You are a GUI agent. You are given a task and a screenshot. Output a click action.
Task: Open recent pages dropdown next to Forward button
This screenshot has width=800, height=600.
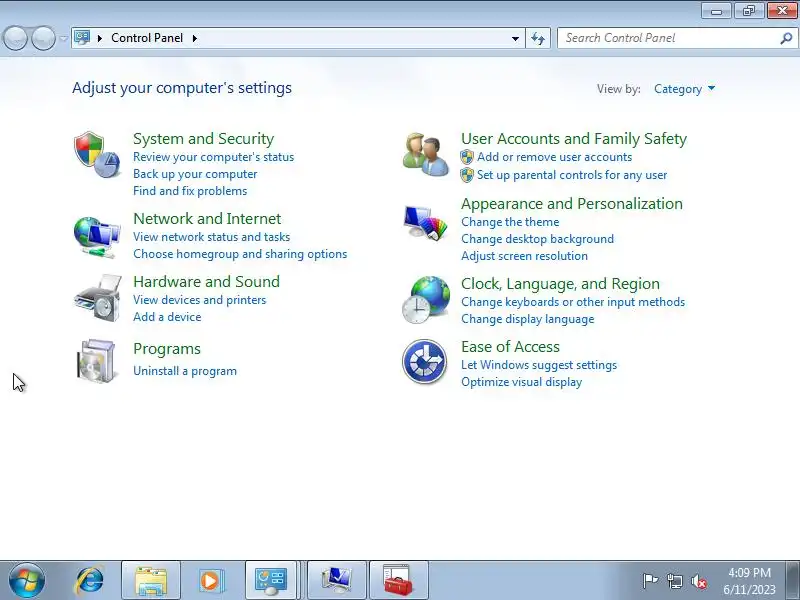[63, 38]
